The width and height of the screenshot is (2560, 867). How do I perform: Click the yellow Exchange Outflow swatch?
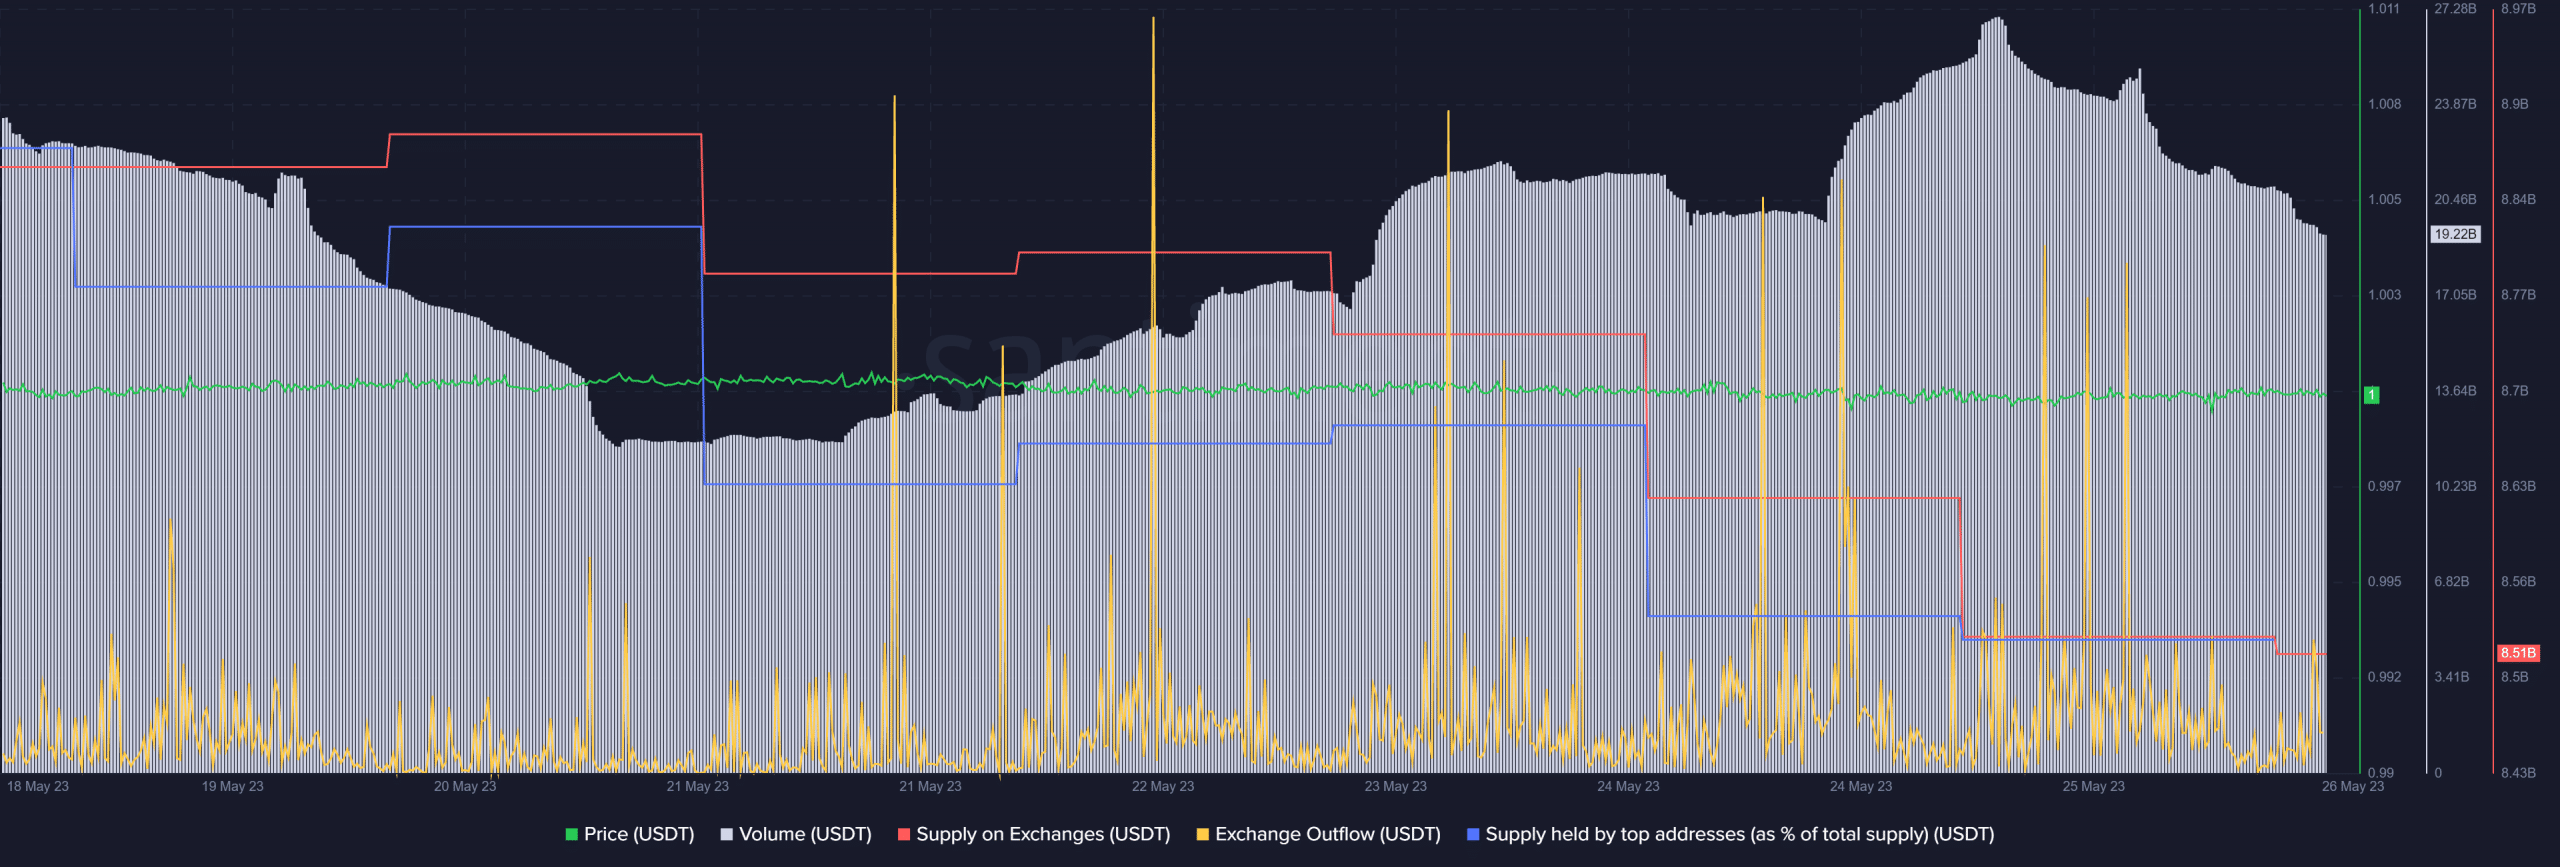coord(1203,835)
